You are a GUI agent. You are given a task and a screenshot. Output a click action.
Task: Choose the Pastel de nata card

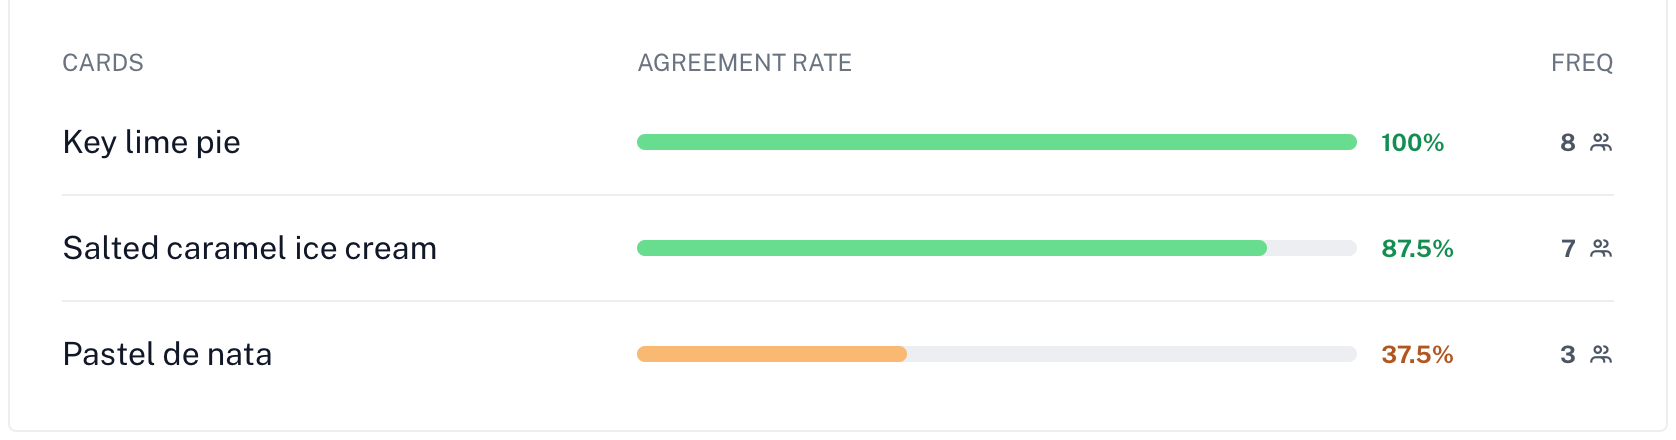pyautogui.click(x=167, y=354)
